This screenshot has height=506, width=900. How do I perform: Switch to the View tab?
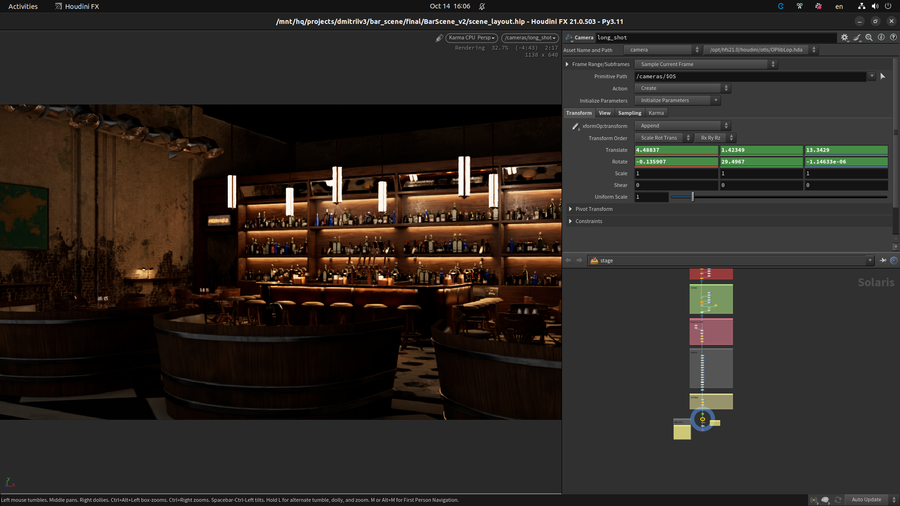(604, 113)
